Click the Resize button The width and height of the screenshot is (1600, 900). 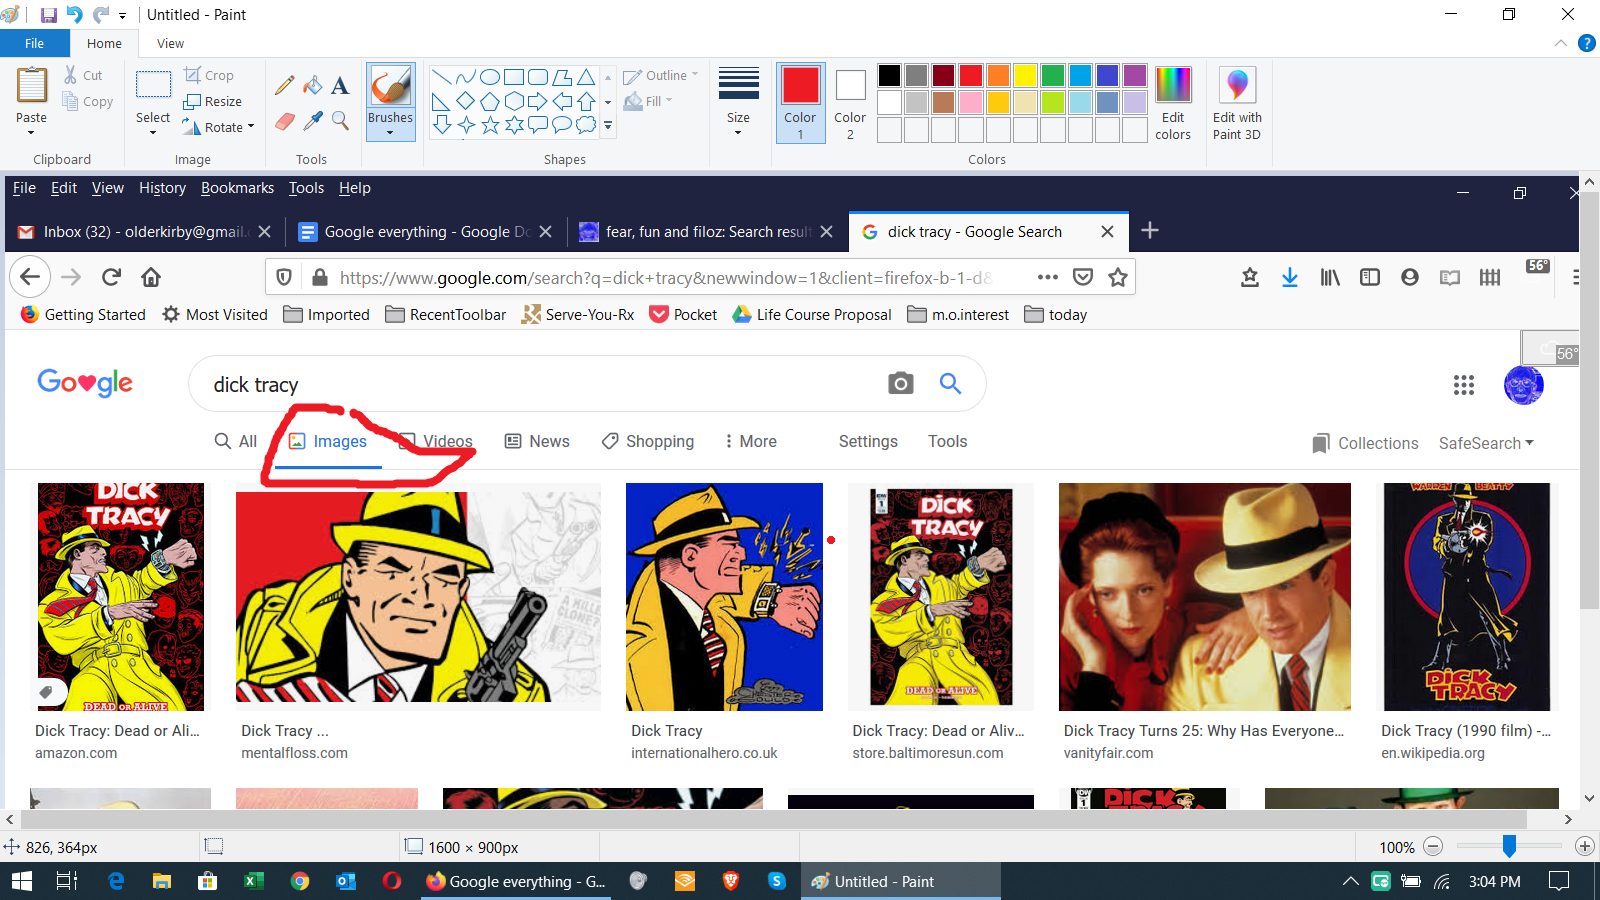213,101
